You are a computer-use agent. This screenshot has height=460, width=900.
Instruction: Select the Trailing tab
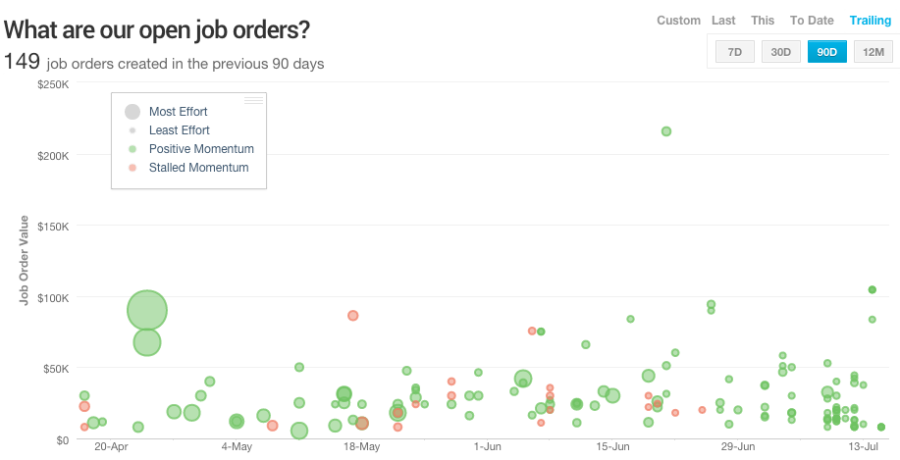[x=870, y=20]
